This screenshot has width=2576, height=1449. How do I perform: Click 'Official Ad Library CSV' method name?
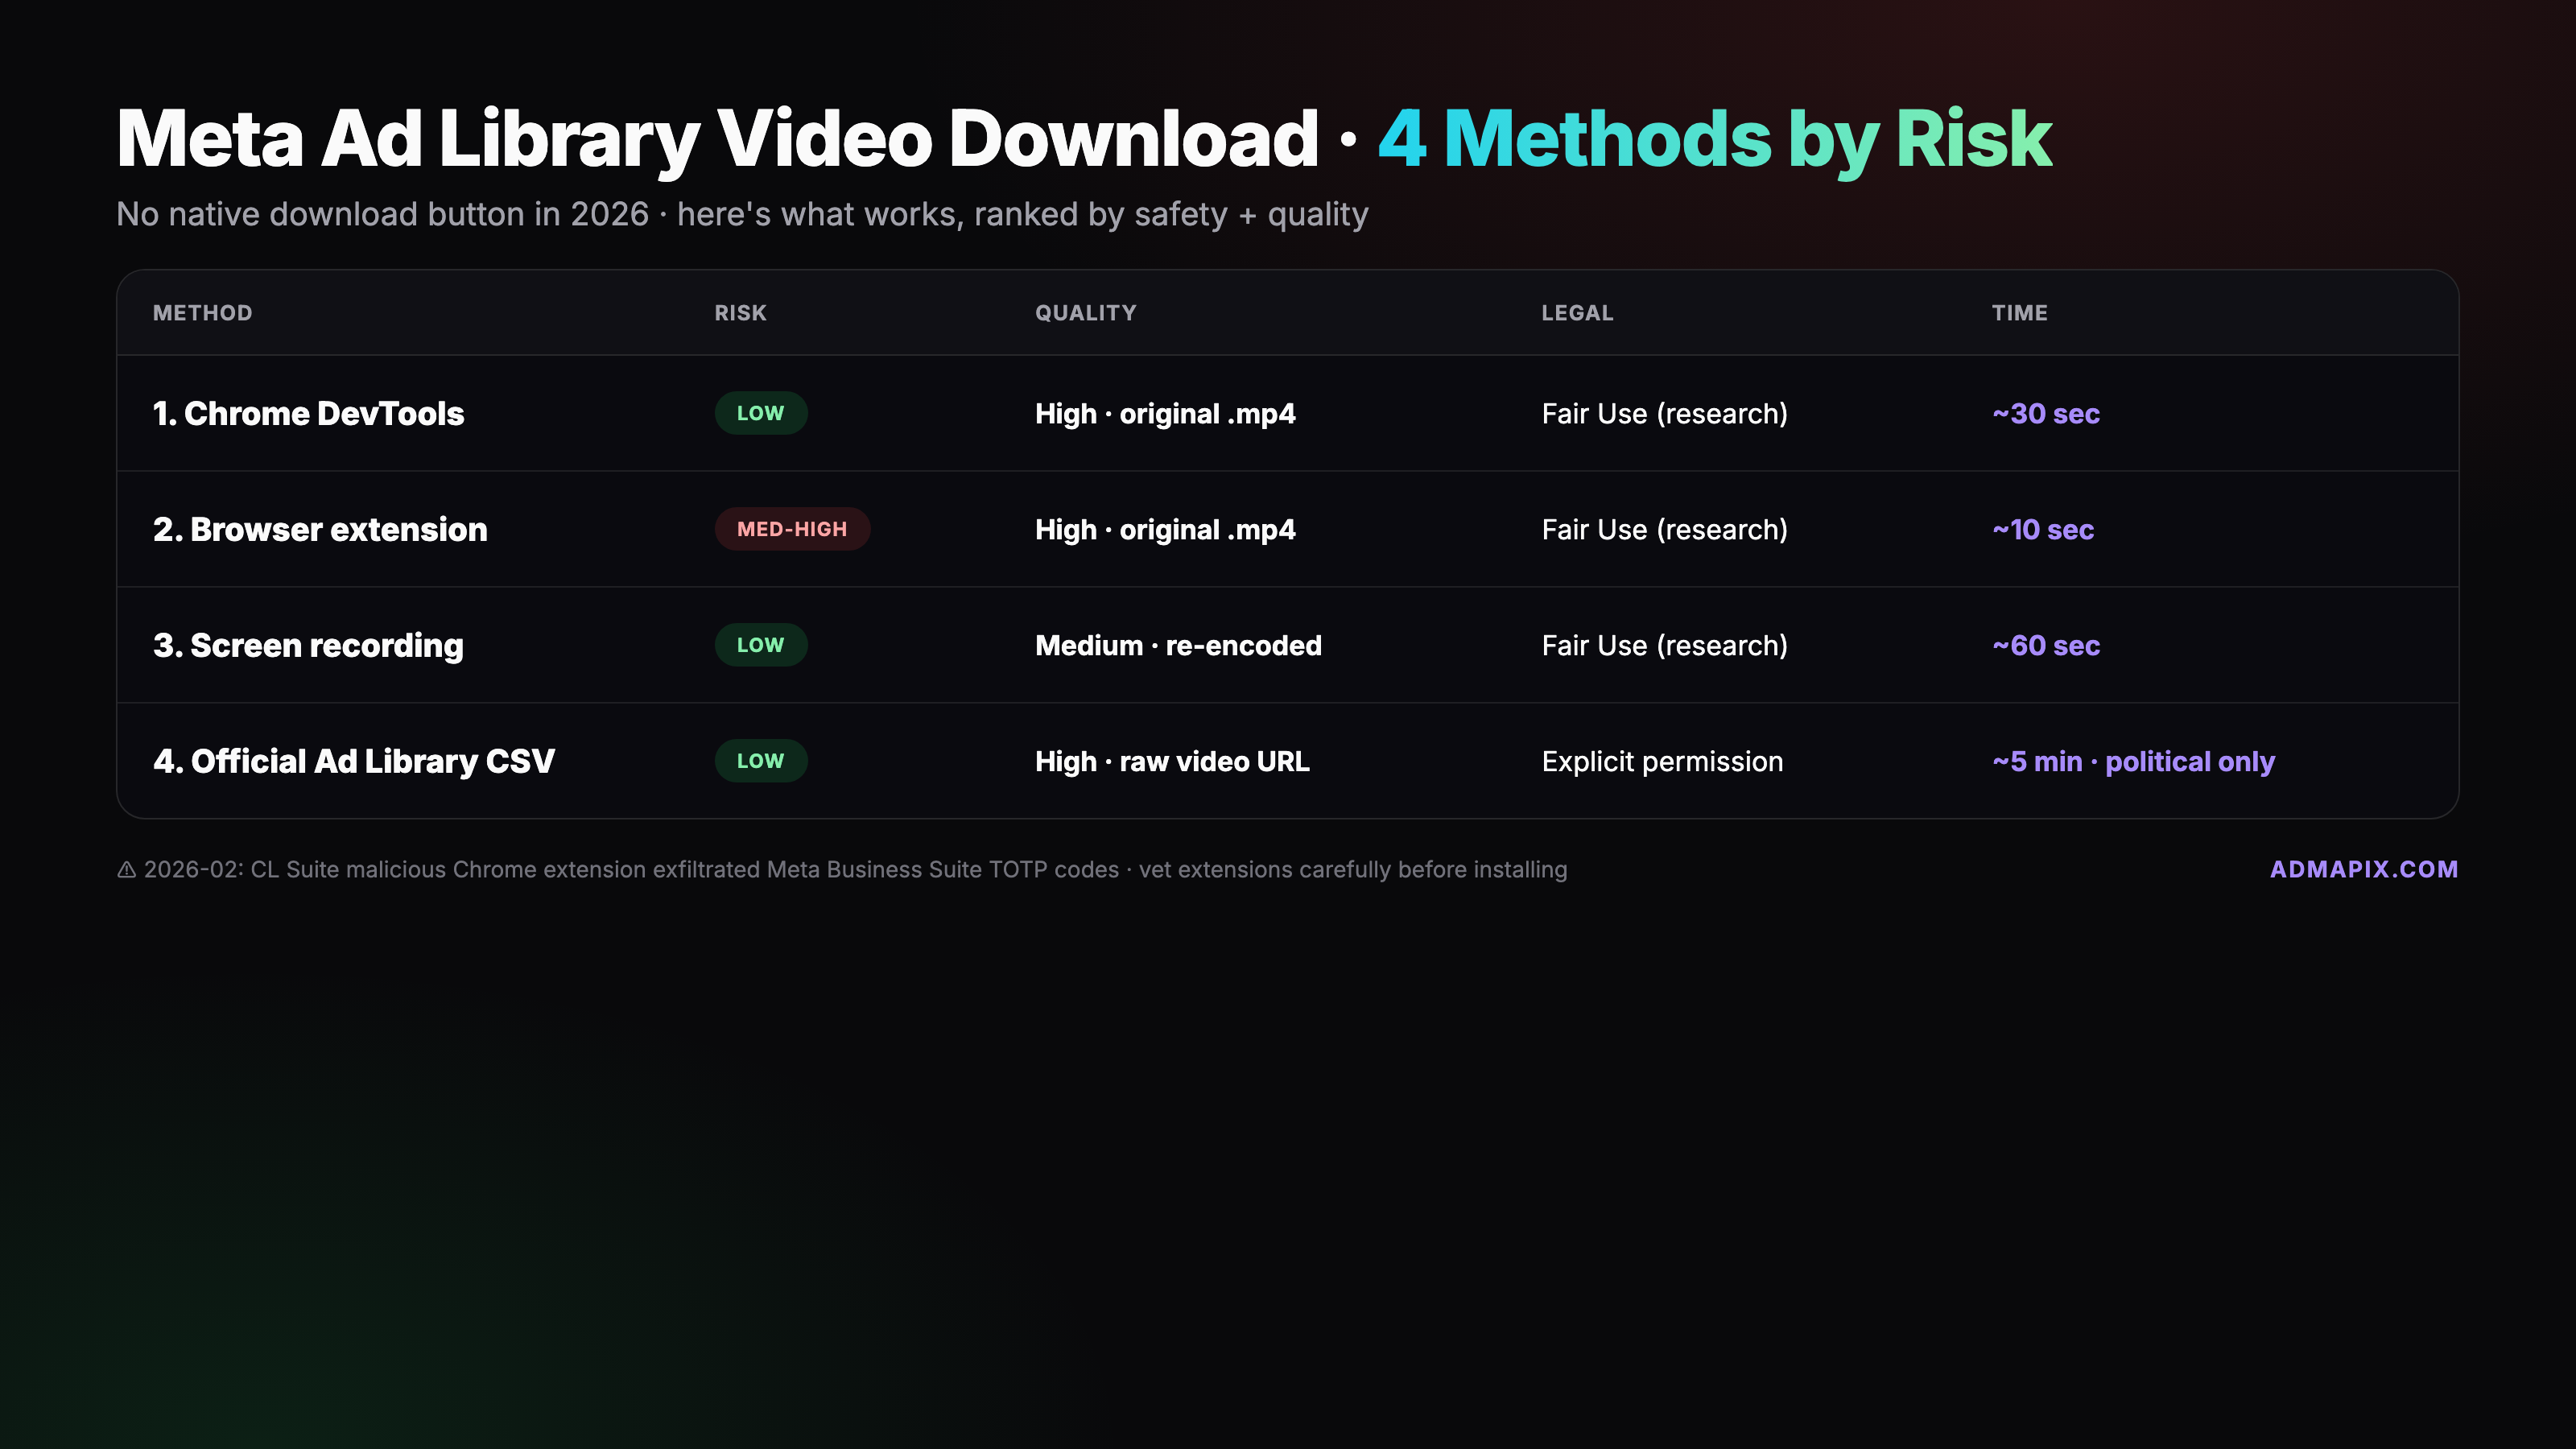click(354, 761)
